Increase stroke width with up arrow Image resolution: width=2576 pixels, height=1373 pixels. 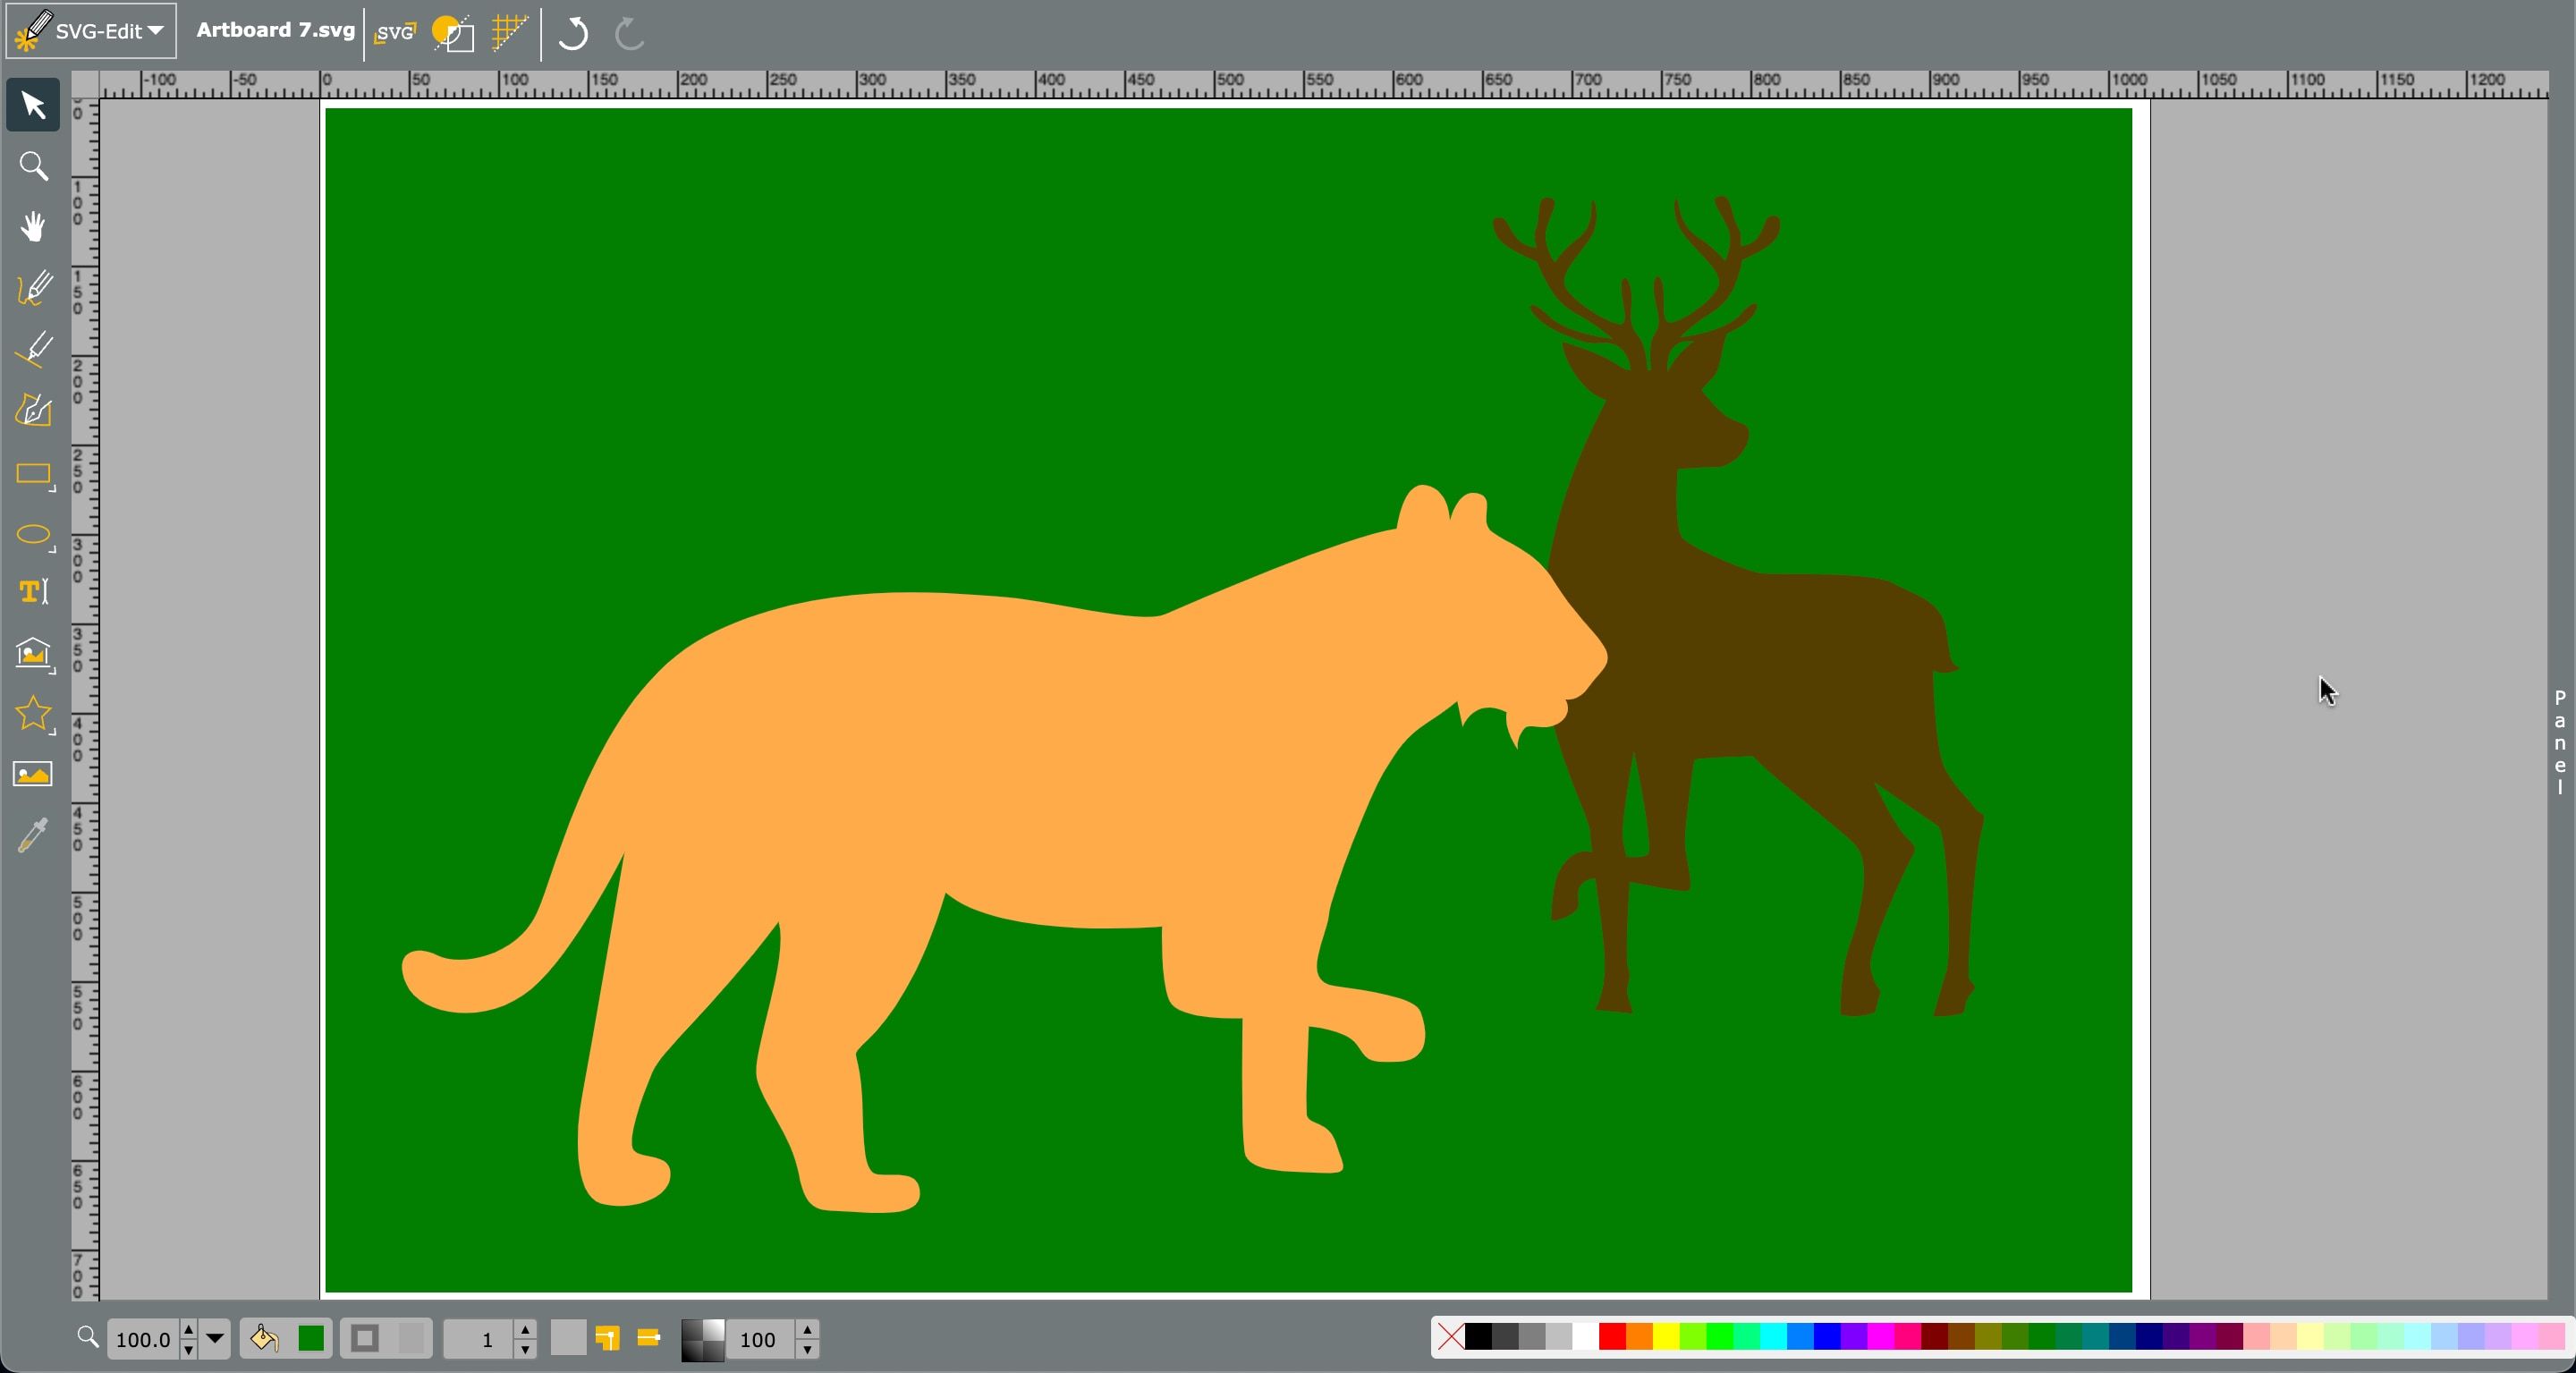525,1329
